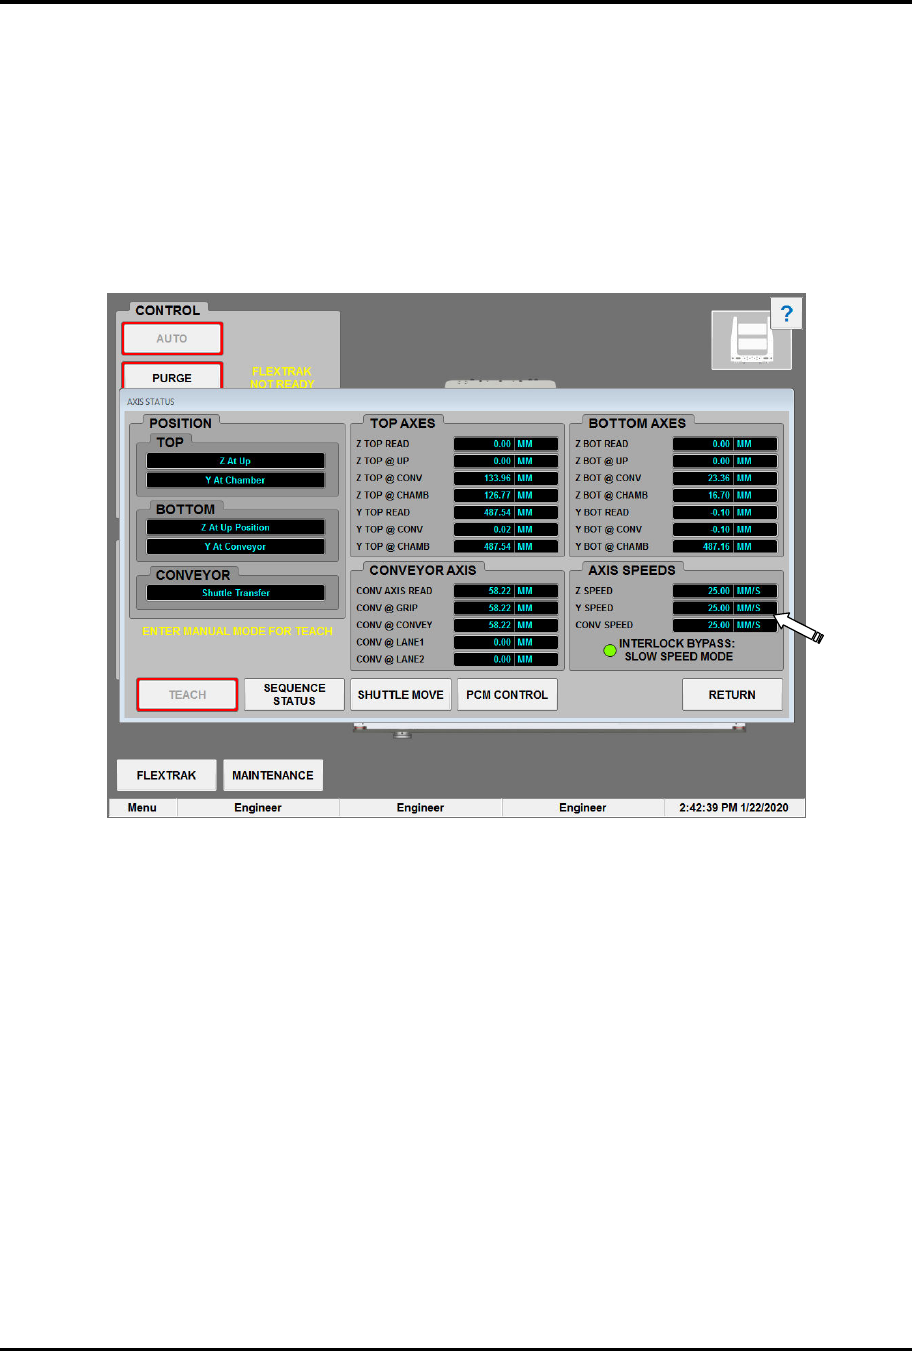Screen dimensions: 912x1351
Task: Select the CONV SPEED value field
Action: [725, 625]
